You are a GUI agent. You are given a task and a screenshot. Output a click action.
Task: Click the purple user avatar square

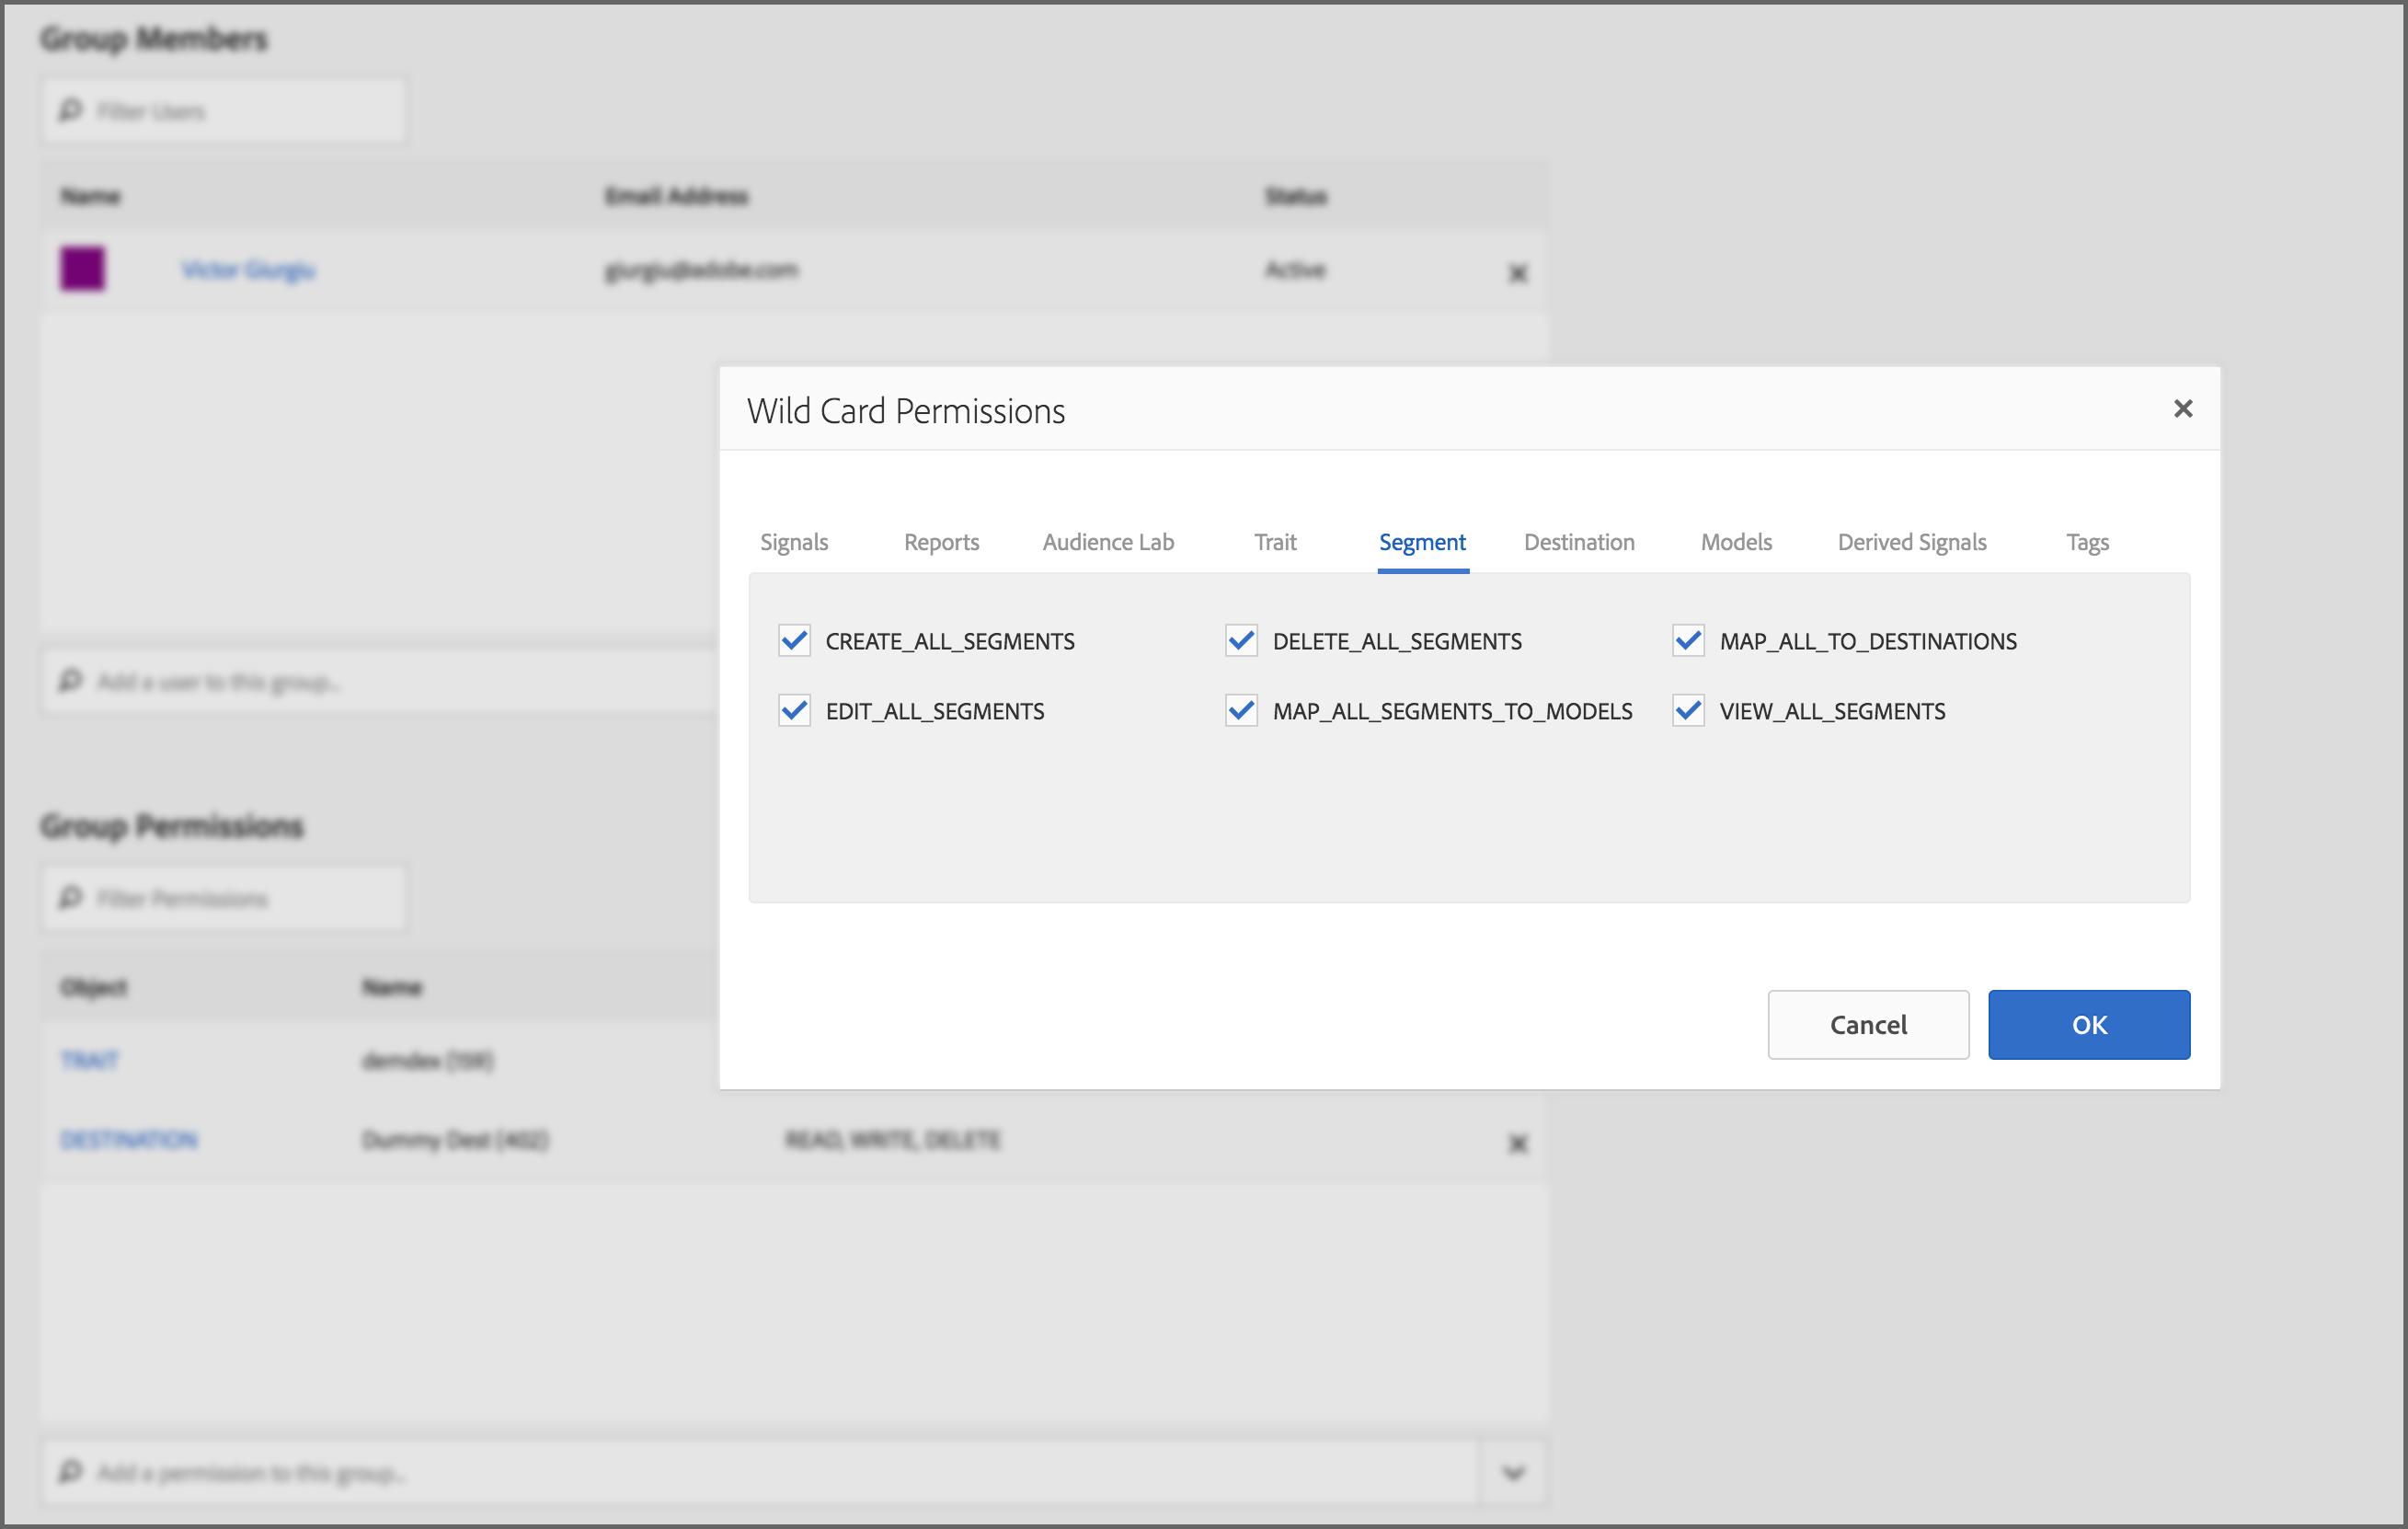82,269
